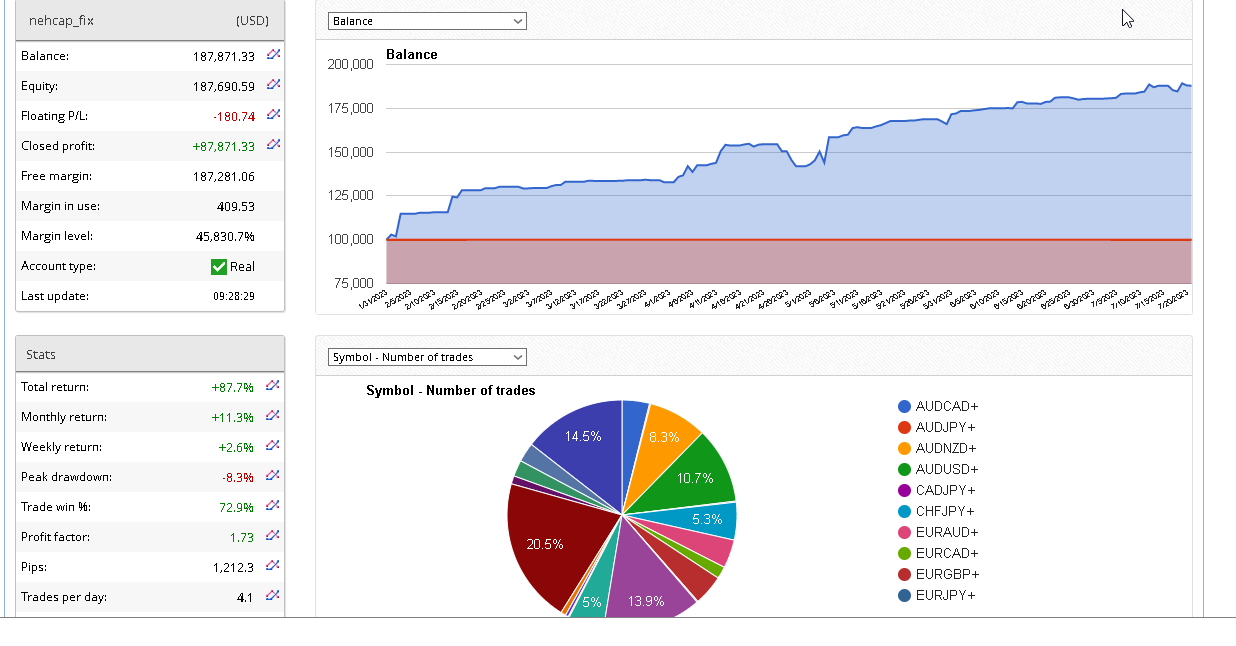Viewport: 1236px width, 646px height.
Task: Click chart icon next to Peak drawdown
Action: [x=273, y=476]
